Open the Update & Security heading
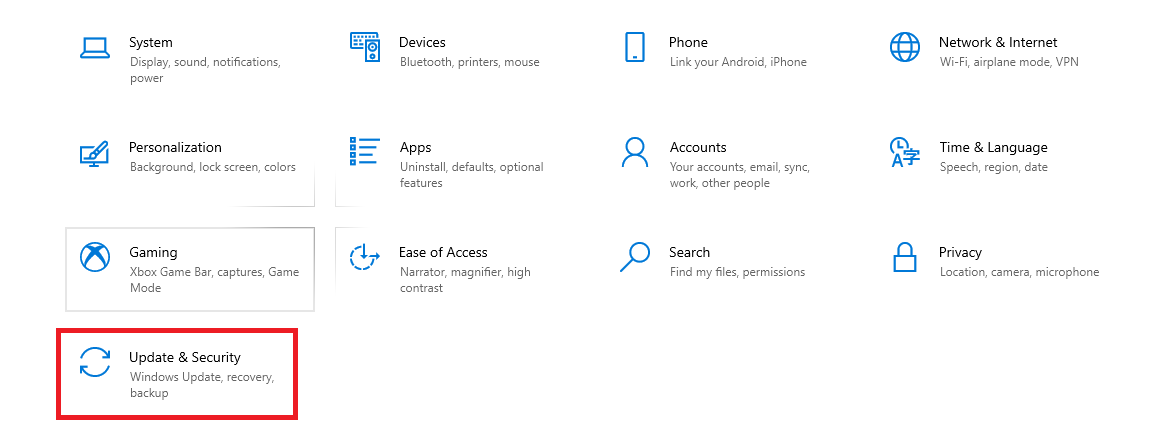 pos(185,357)
